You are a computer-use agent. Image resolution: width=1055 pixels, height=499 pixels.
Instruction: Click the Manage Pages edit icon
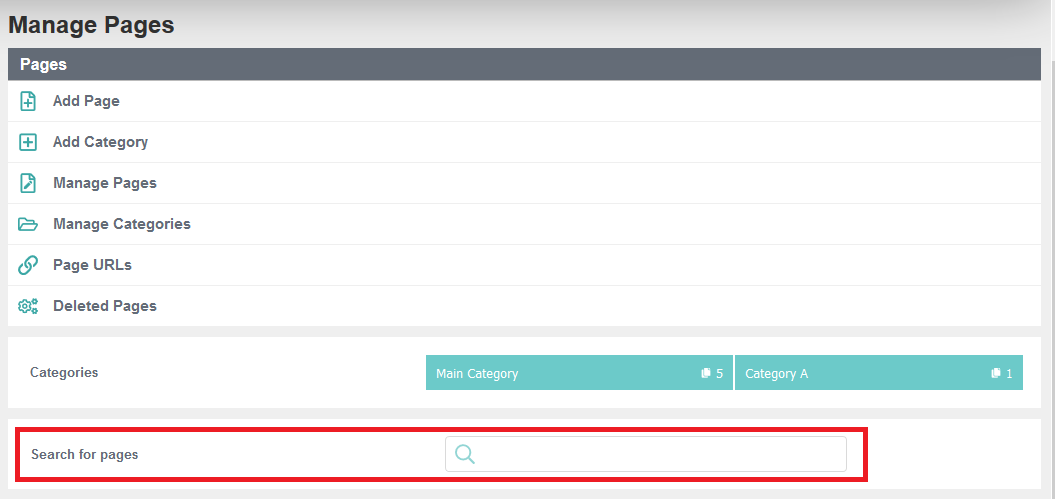[x=28, y=184]
